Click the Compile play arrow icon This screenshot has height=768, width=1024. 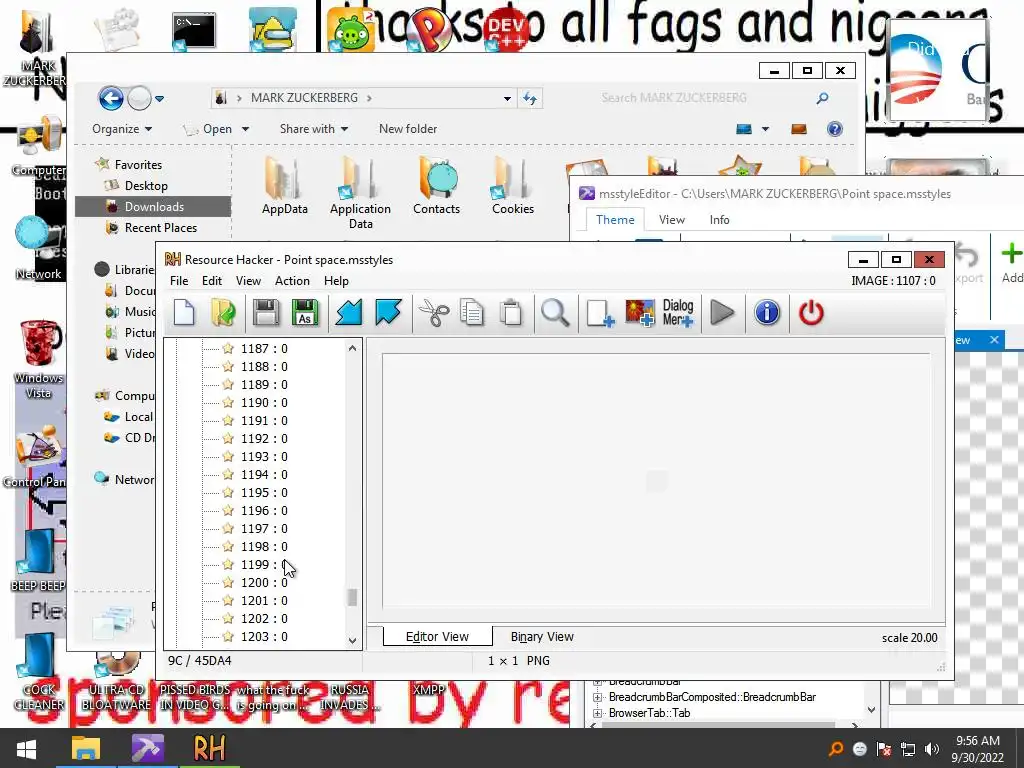click(x=722, y=313)
